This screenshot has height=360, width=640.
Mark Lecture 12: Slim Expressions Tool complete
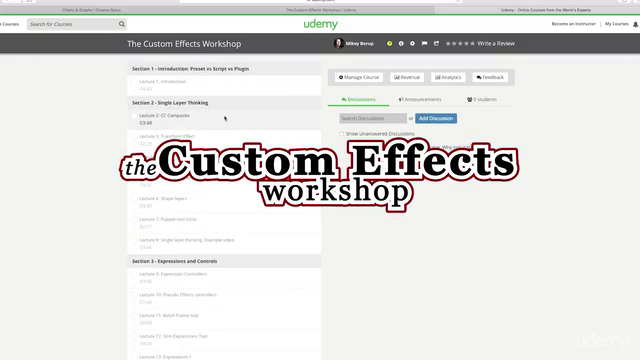coord(134,336)
